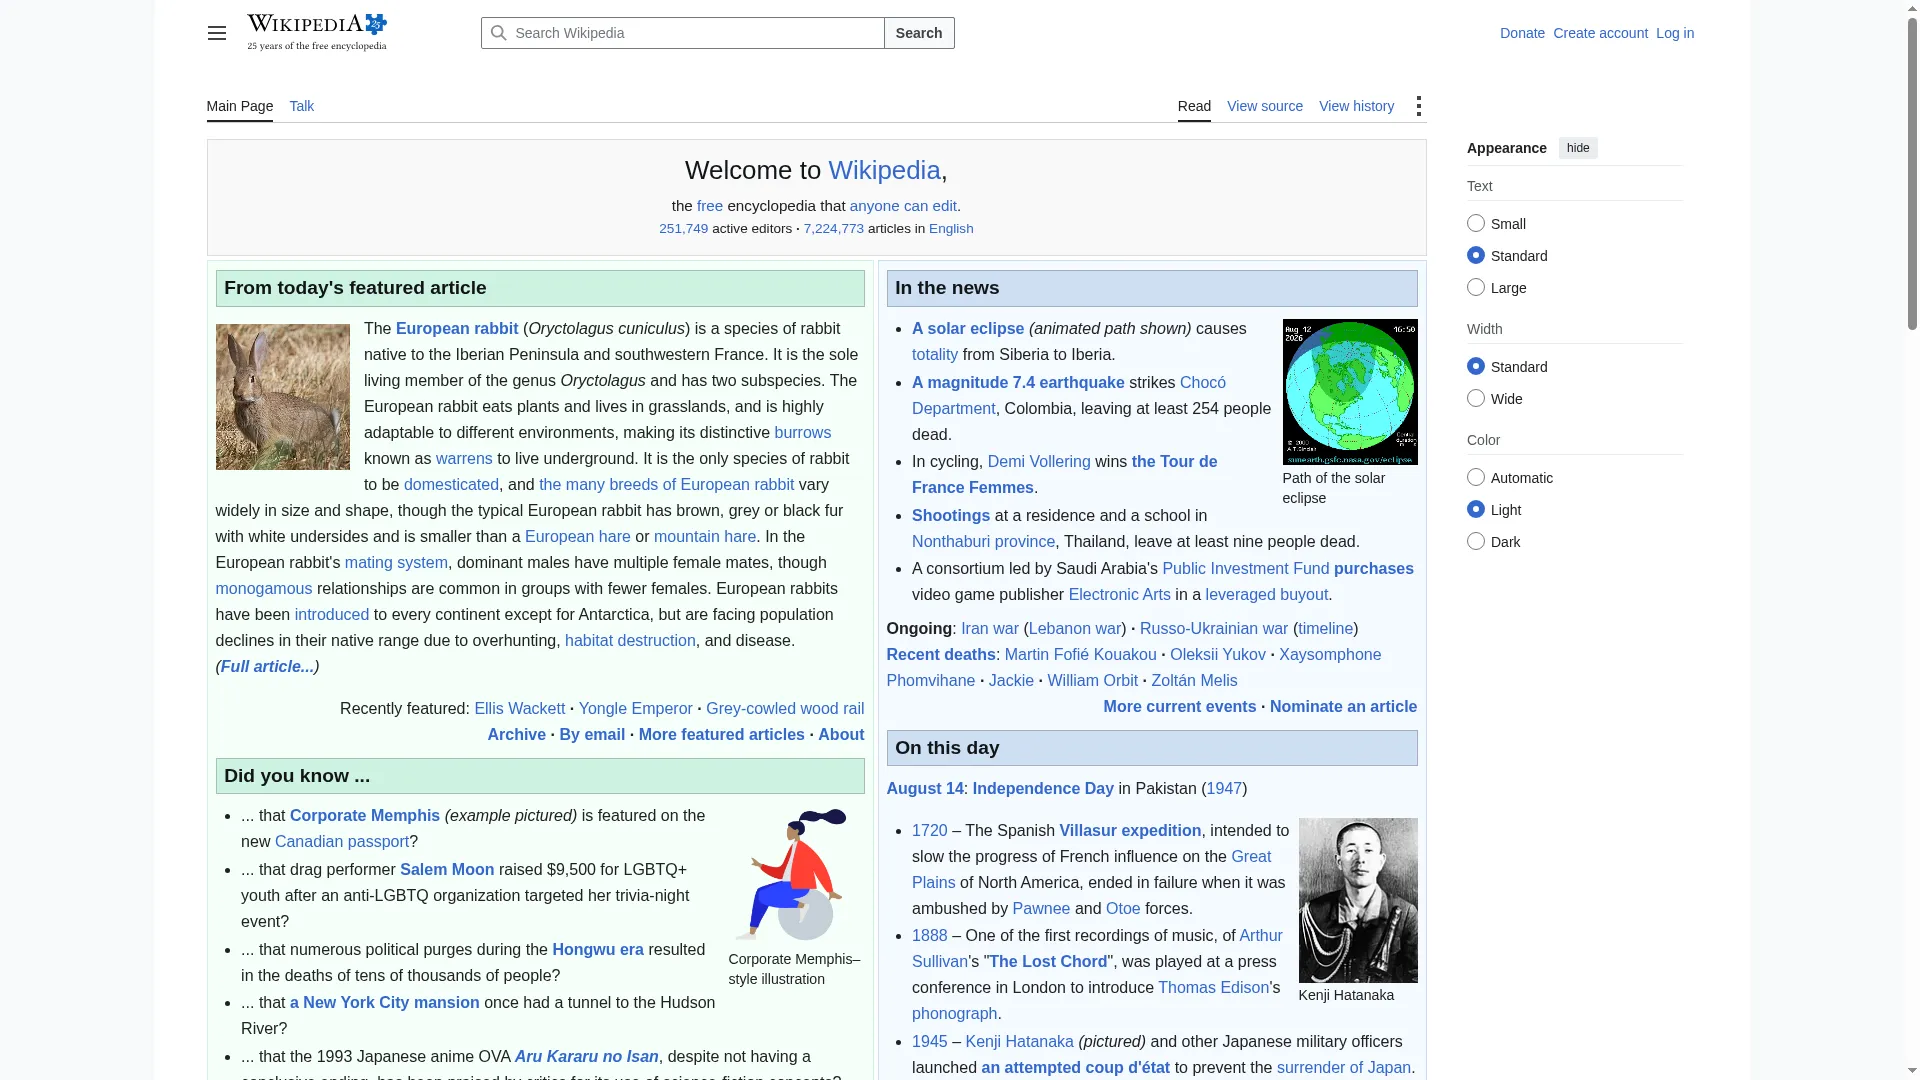This screenshot has height=1080, width=1920.
Task: Click the Search button
Action: pyautogui.click(x=919, y=33)
